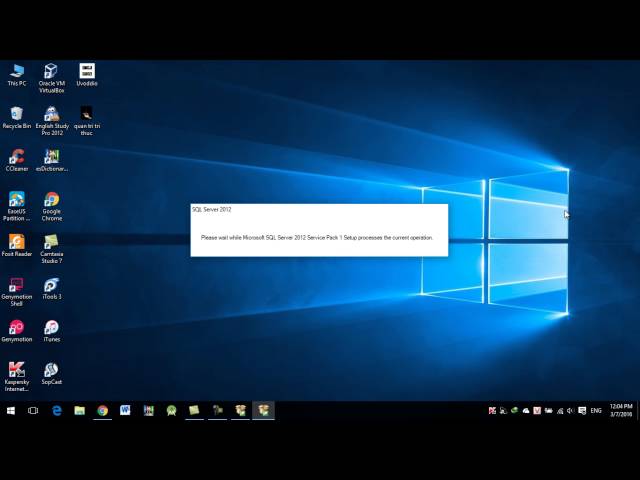
Task: Open the network status tray icon
Action: coord(560,411)
